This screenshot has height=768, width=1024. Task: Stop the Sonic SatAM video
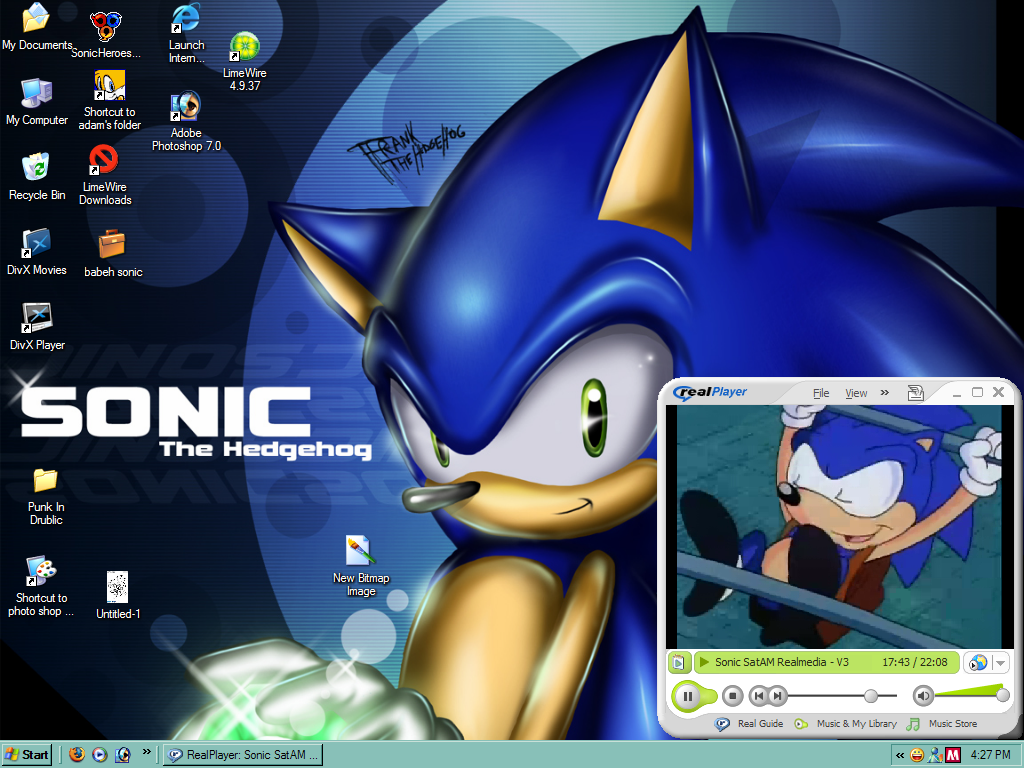[732, 695]
